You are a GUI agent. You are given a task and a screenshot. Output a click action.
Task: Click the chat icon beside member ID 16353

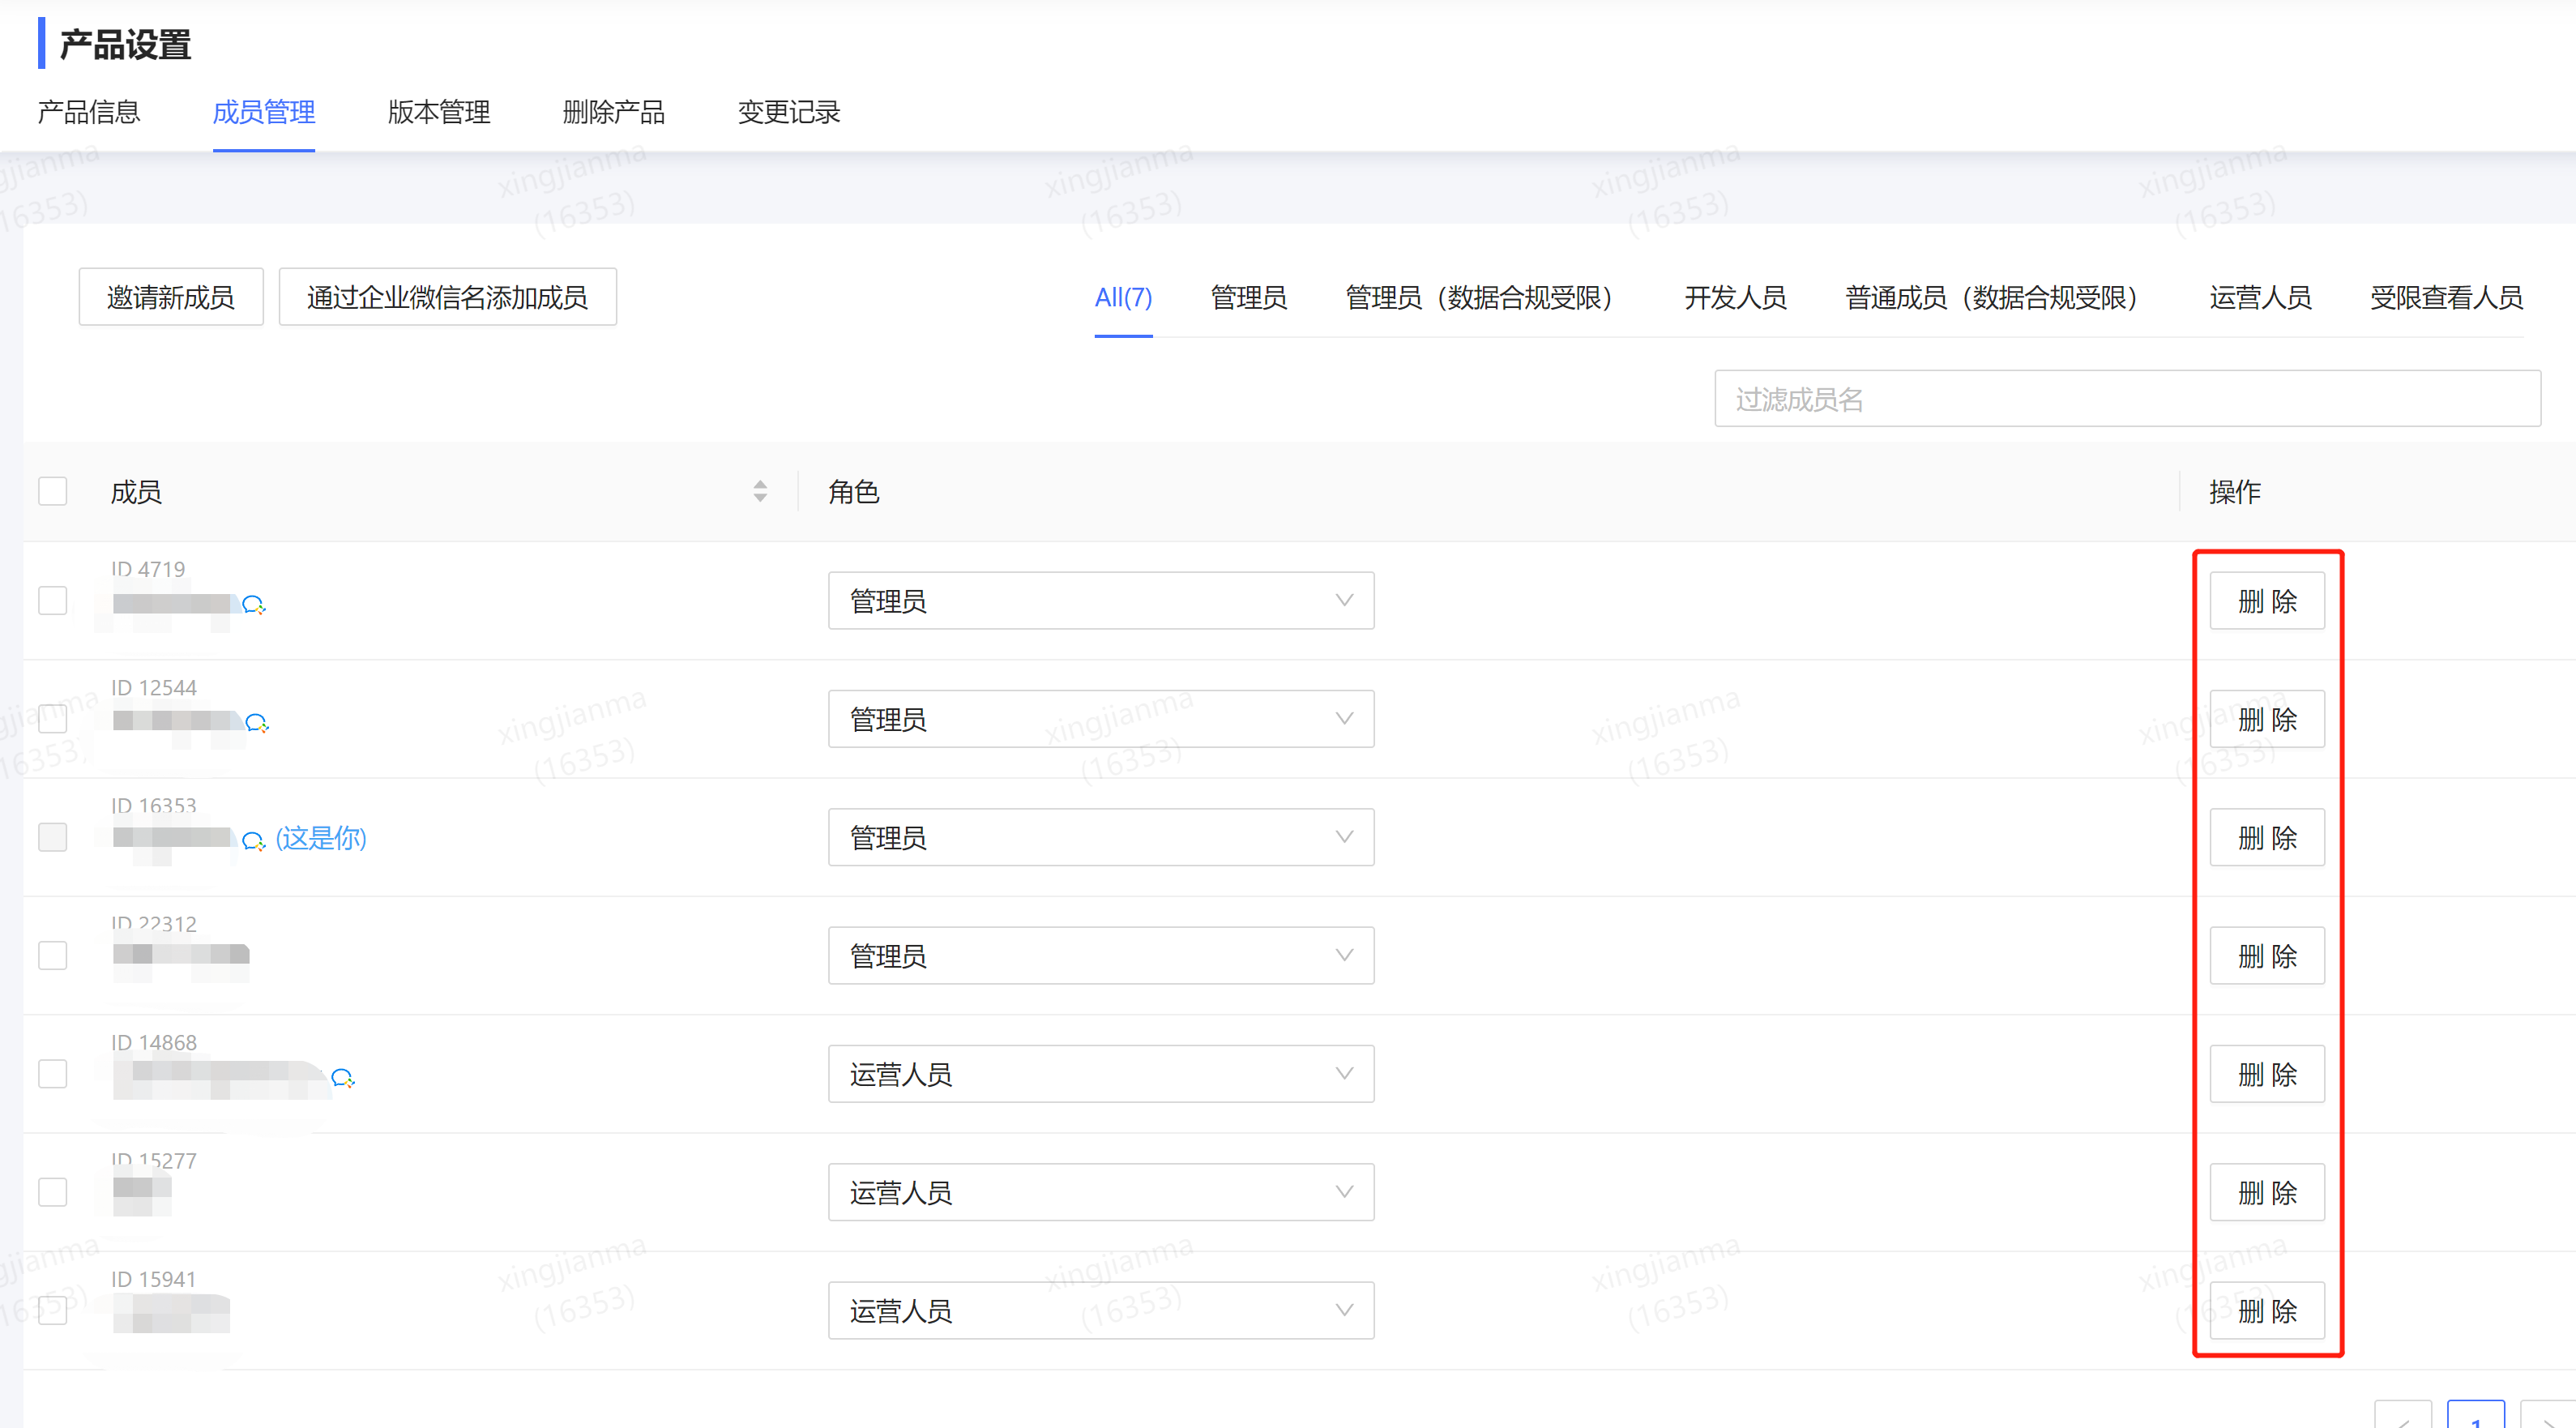tap(254, 842)
